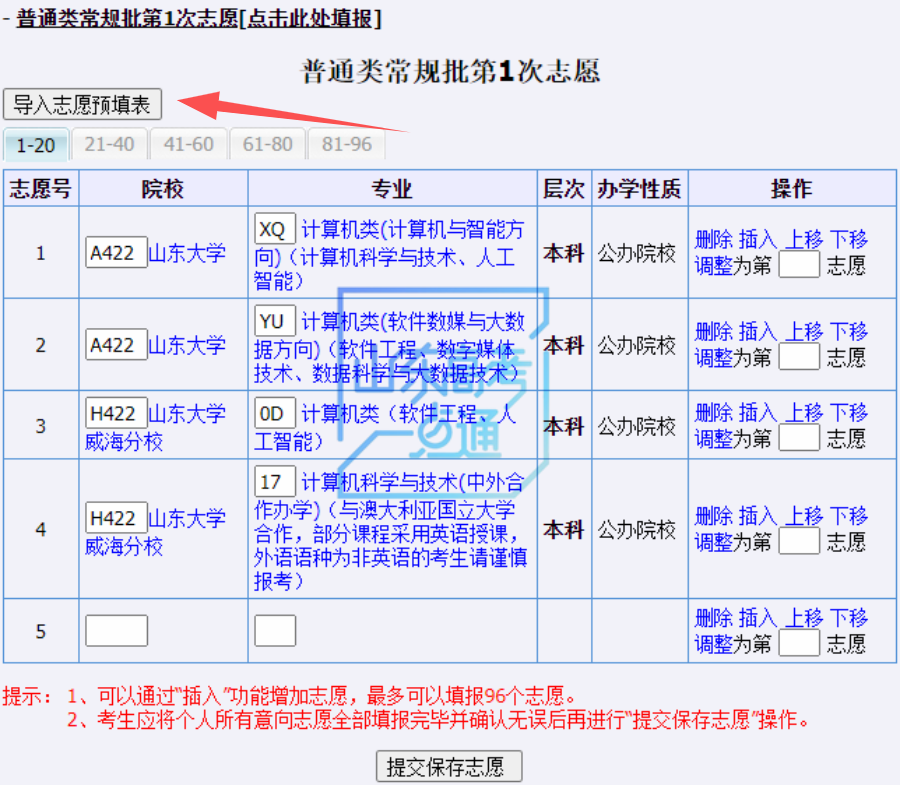Image resolution: width=900 pixels, height=785 pixels.
Task: Click the 导入志愿预填表 button
Action: [82, 104]
